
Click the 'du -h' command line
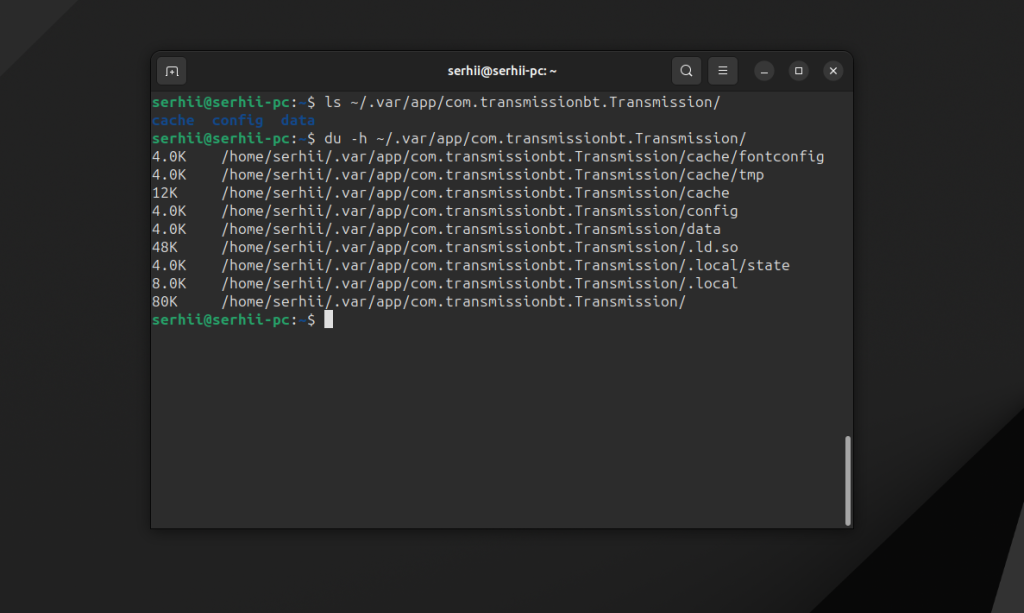449,138
